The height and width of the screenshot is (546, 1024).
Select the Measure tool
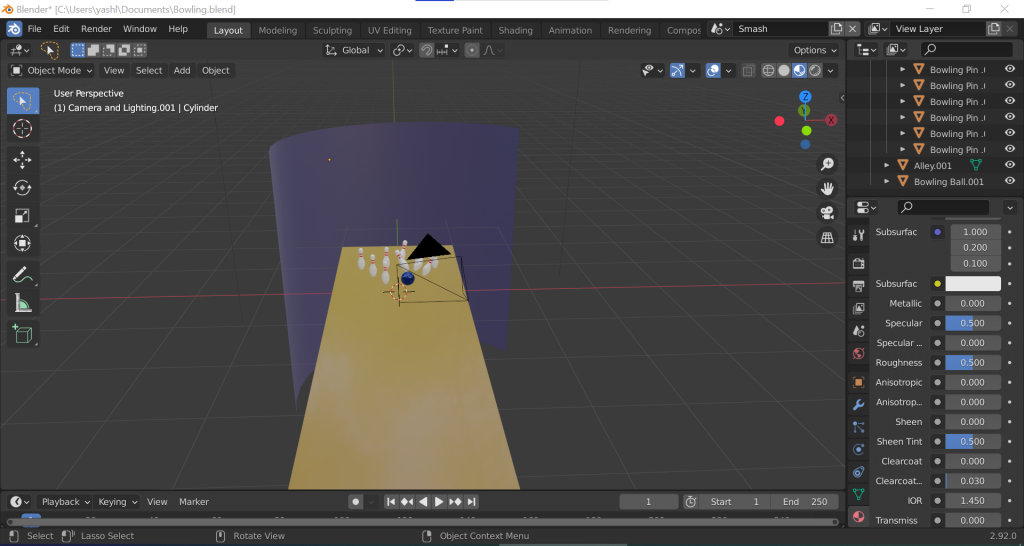pyautogui.click(x=22, y=303)
